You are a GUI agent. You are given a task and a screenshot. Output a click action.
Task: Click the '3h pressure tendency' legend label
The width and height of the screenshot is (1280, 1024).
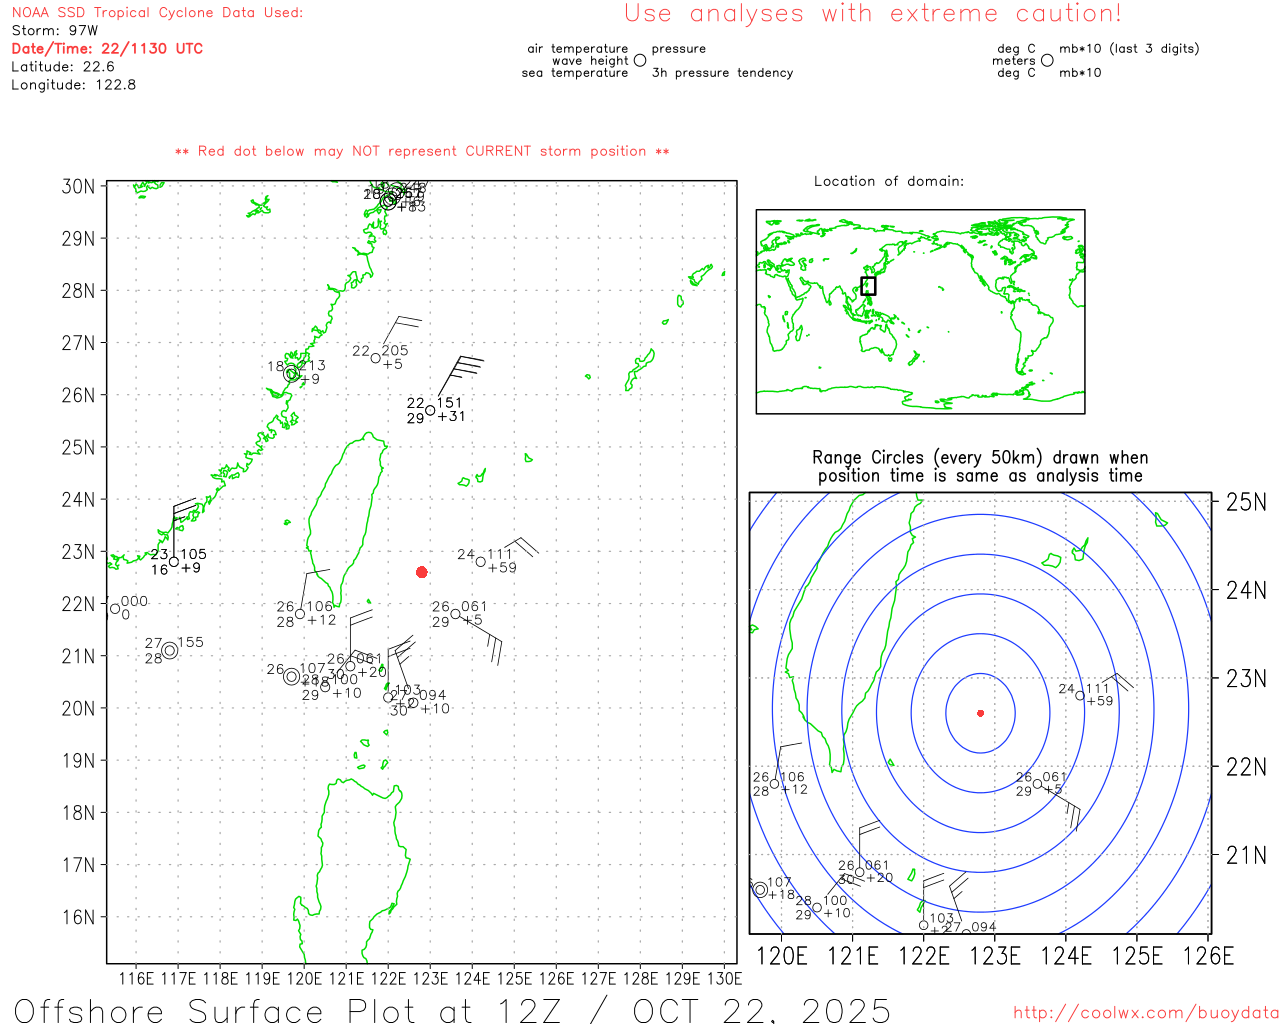722,73
